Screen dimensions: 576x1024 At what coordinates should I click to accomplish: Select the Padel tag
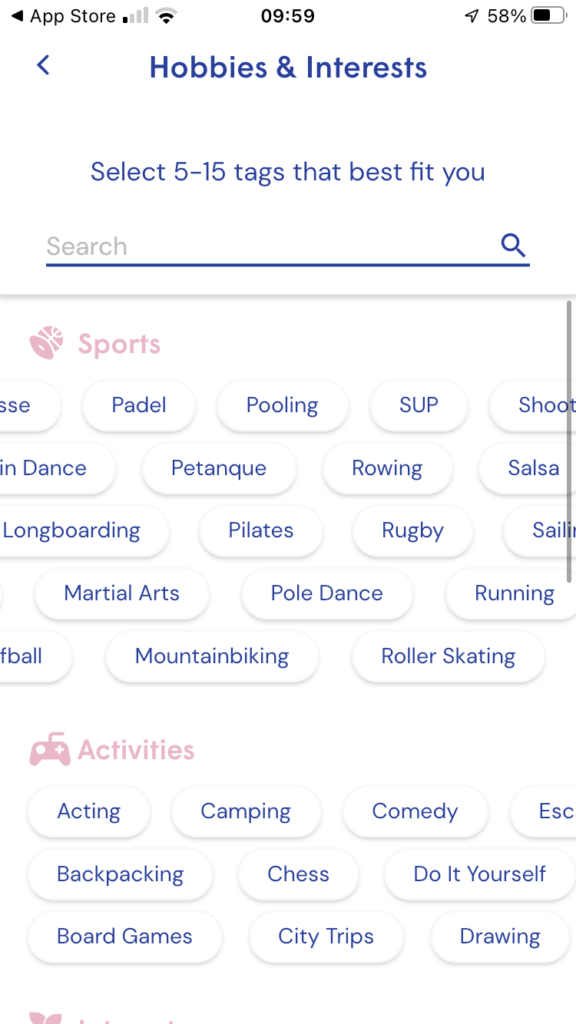(x=138, y=406)
